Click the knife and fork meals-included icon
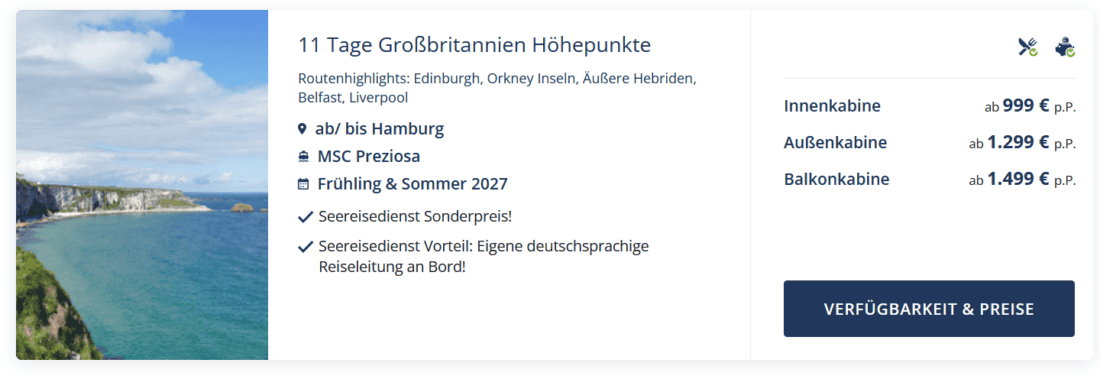Viewport: 1100px width, 379px height. [x=1028, y=47]
